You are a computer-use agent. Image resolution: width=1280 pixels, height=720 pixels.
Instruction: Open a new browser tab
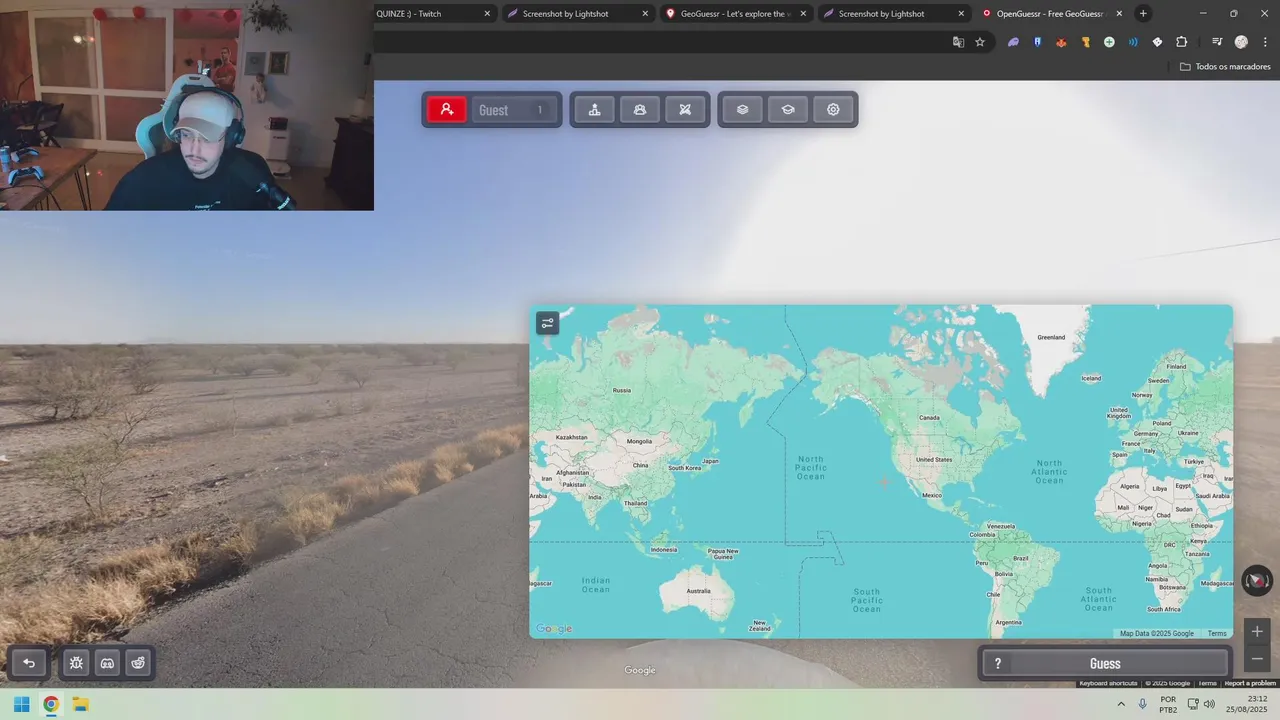pos(1143,14)
